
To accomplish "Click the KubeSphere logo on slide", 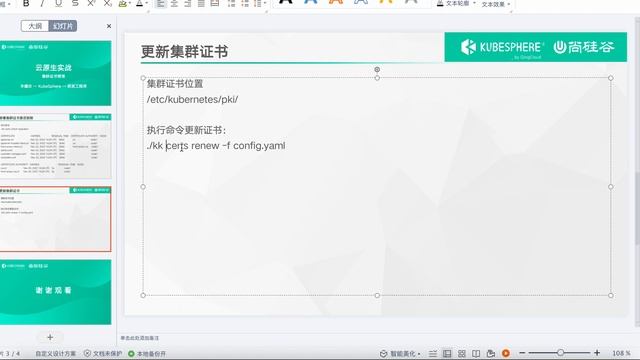I will click(x=502, y=47).
